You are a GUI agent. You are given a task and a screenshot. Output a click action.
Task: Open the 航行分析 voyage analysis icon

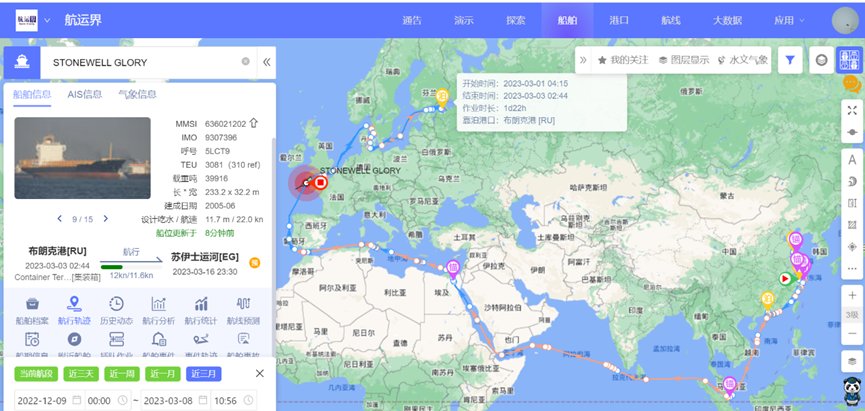pyautogui.click(x=158, y=309)
